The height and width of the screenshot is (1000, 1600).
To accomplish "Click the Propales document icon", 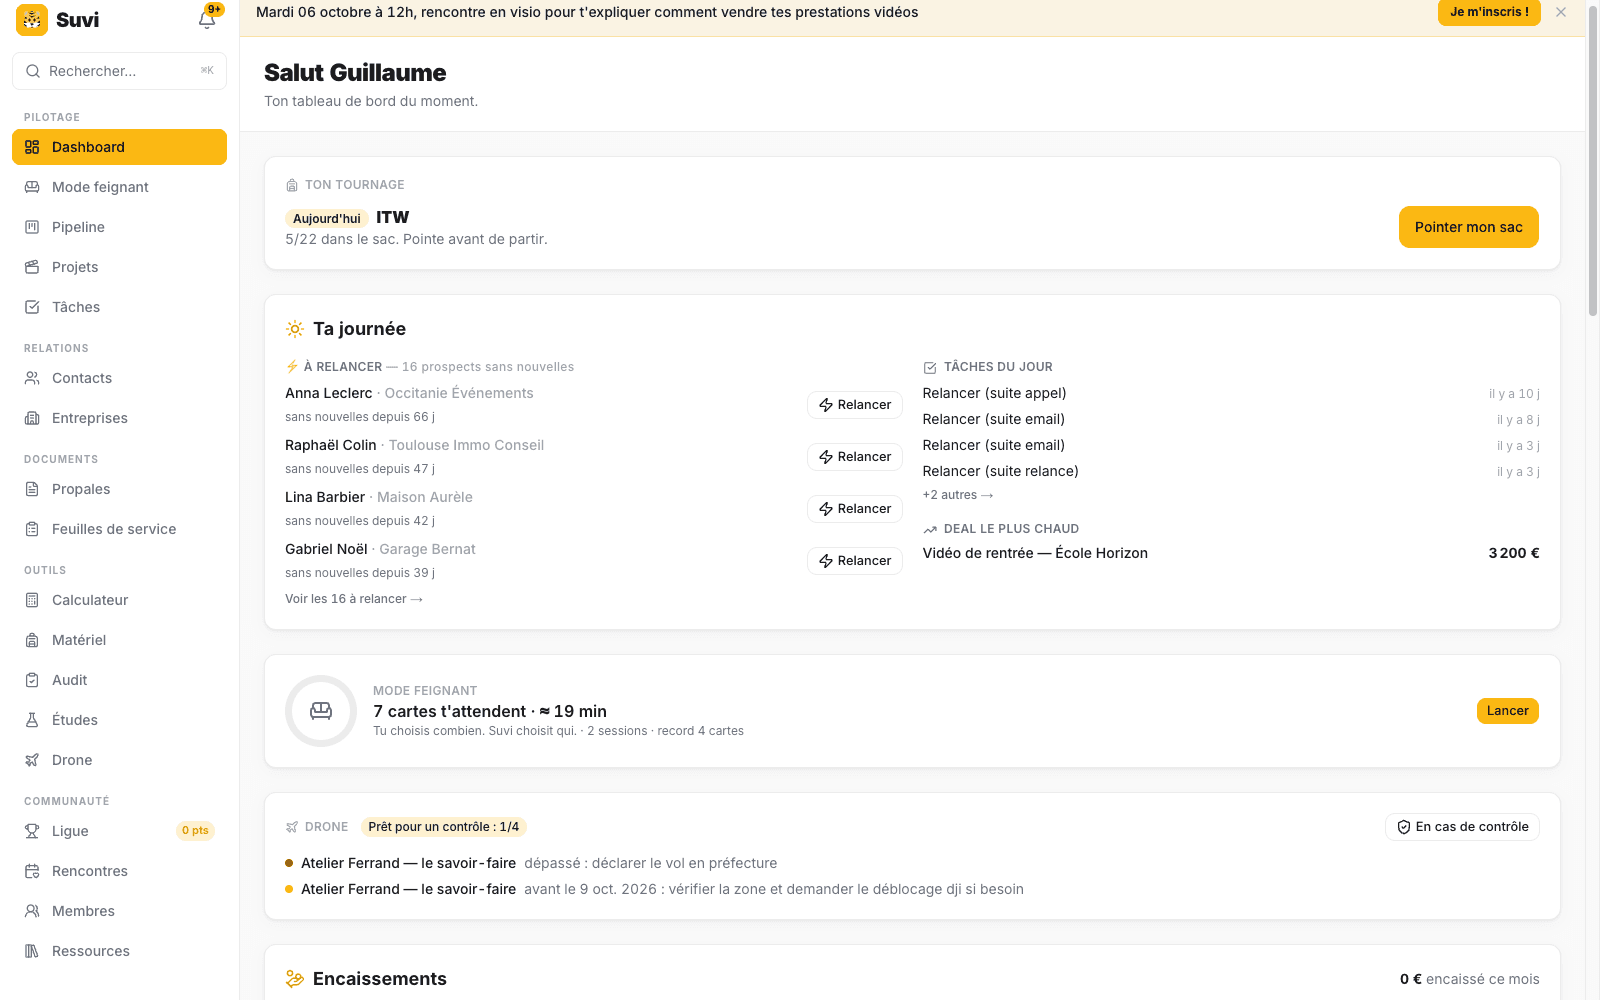I will (32, 489).
